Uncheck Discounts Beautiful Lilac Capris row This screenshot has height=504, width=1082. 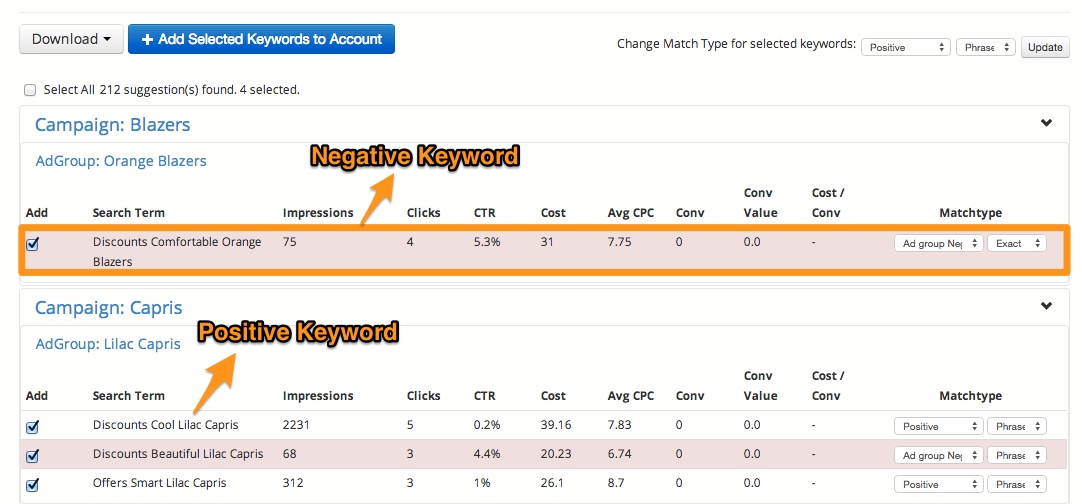pos(32,456)
